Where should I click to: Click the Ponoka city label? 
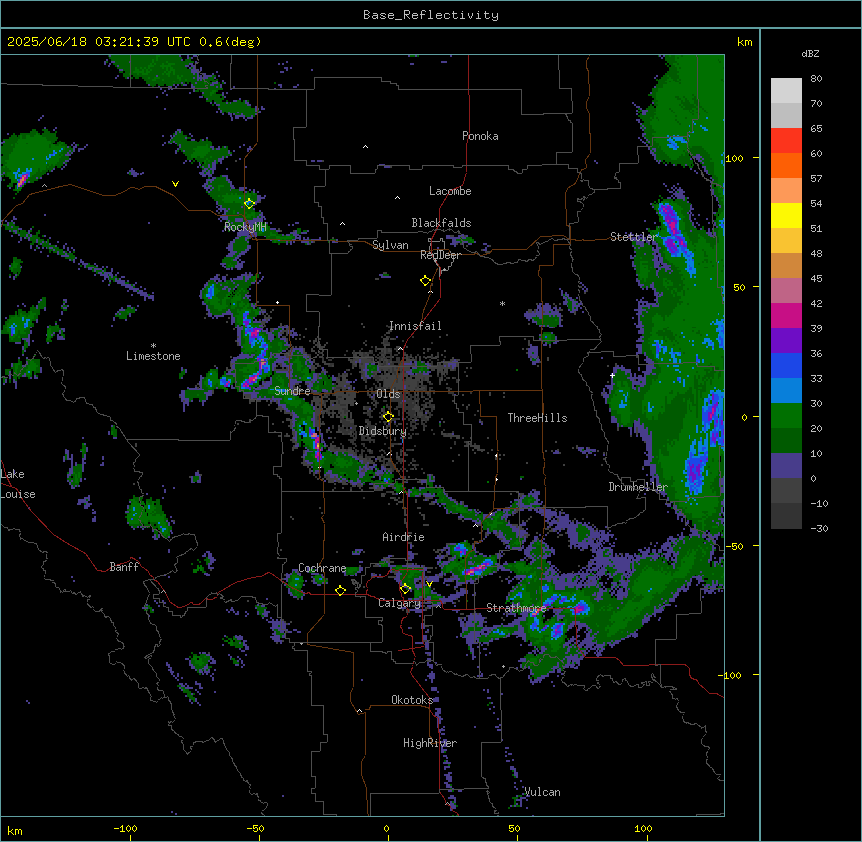click(x=480, y=136)
